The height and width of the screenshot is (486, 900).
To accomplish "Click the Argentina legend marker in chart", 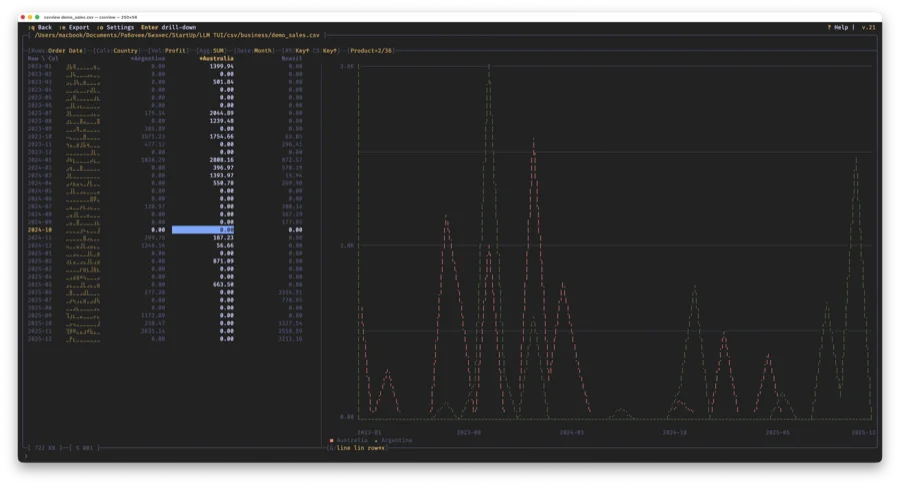I will click(x=376, y=440).
